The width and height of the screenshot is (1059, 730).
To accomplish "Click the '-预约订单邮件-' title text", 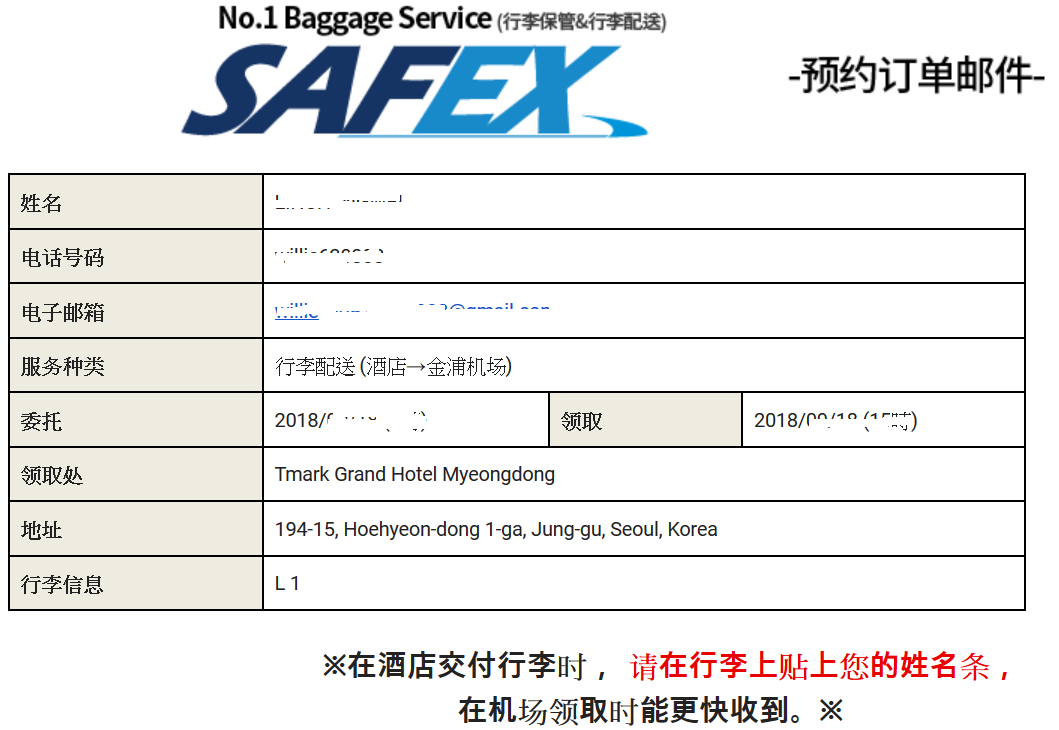I will [x=916, y=74].
